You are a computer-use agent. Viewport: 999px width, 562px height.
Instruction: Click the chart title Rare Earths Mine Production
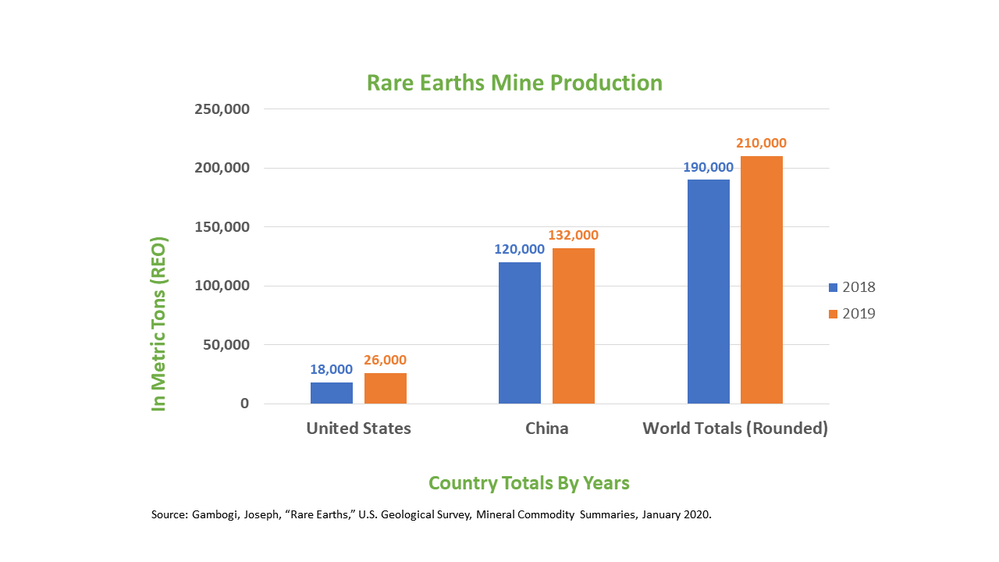pyautogui.click(x=514, y=82)
